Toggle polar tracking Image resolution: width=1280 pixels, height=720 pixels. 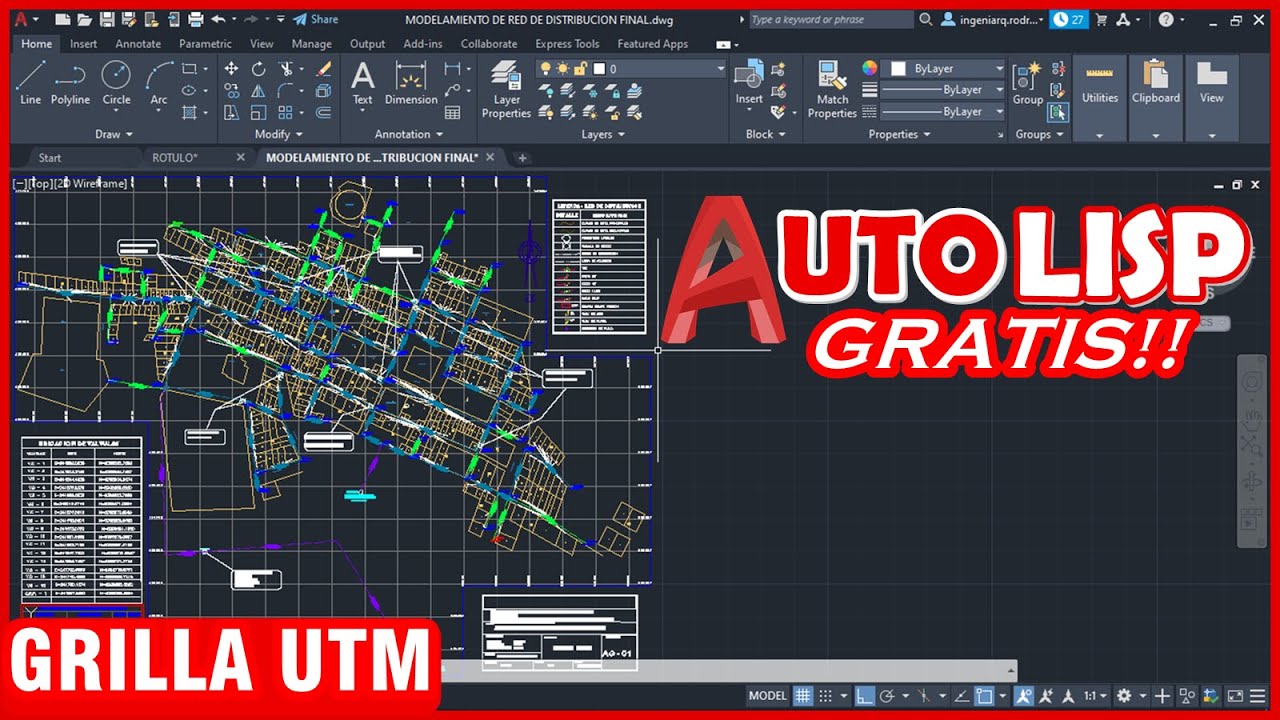click(886, 696)
